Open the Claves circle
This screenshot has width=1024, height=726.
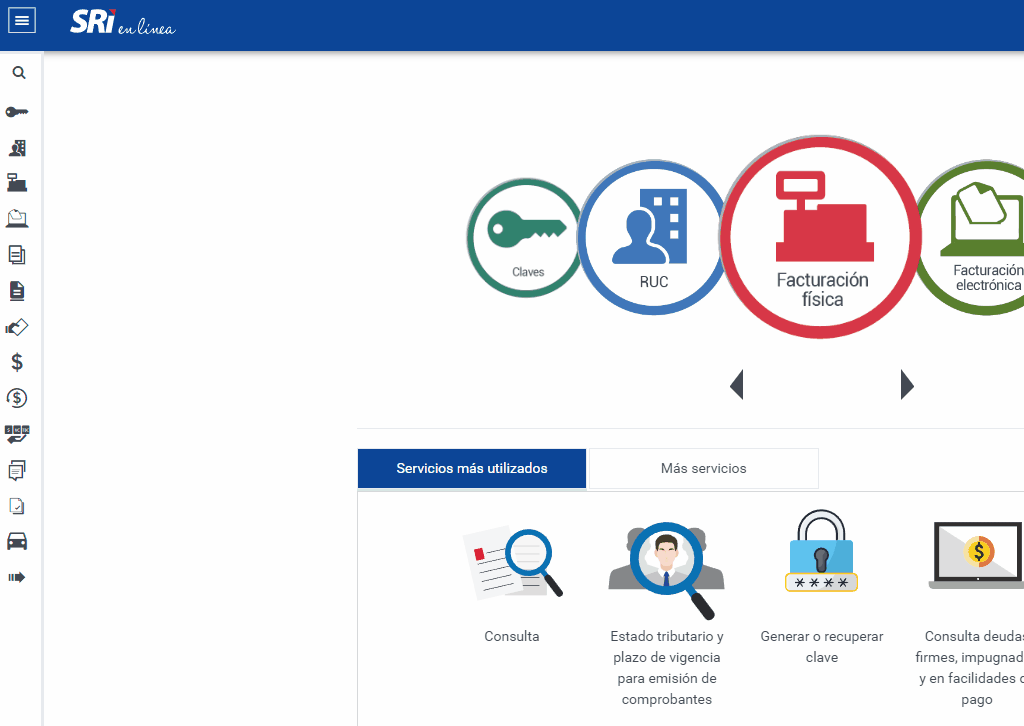(x=526, y=237)
